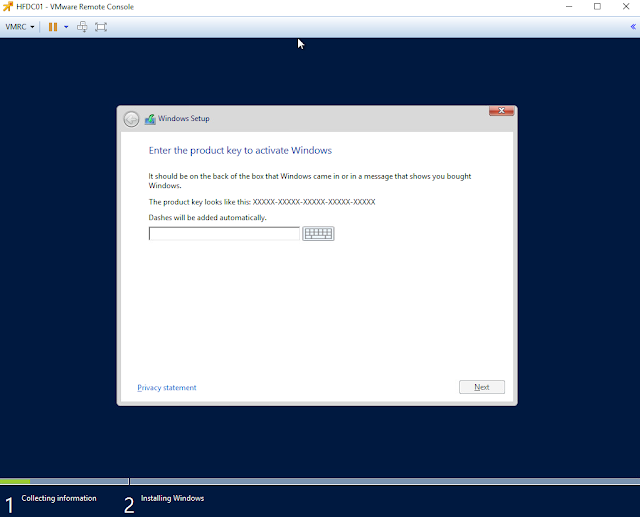Enter full screen mode
Image resolution: width=640 pixels, height=517 pixels.
(x=101, y=27)
